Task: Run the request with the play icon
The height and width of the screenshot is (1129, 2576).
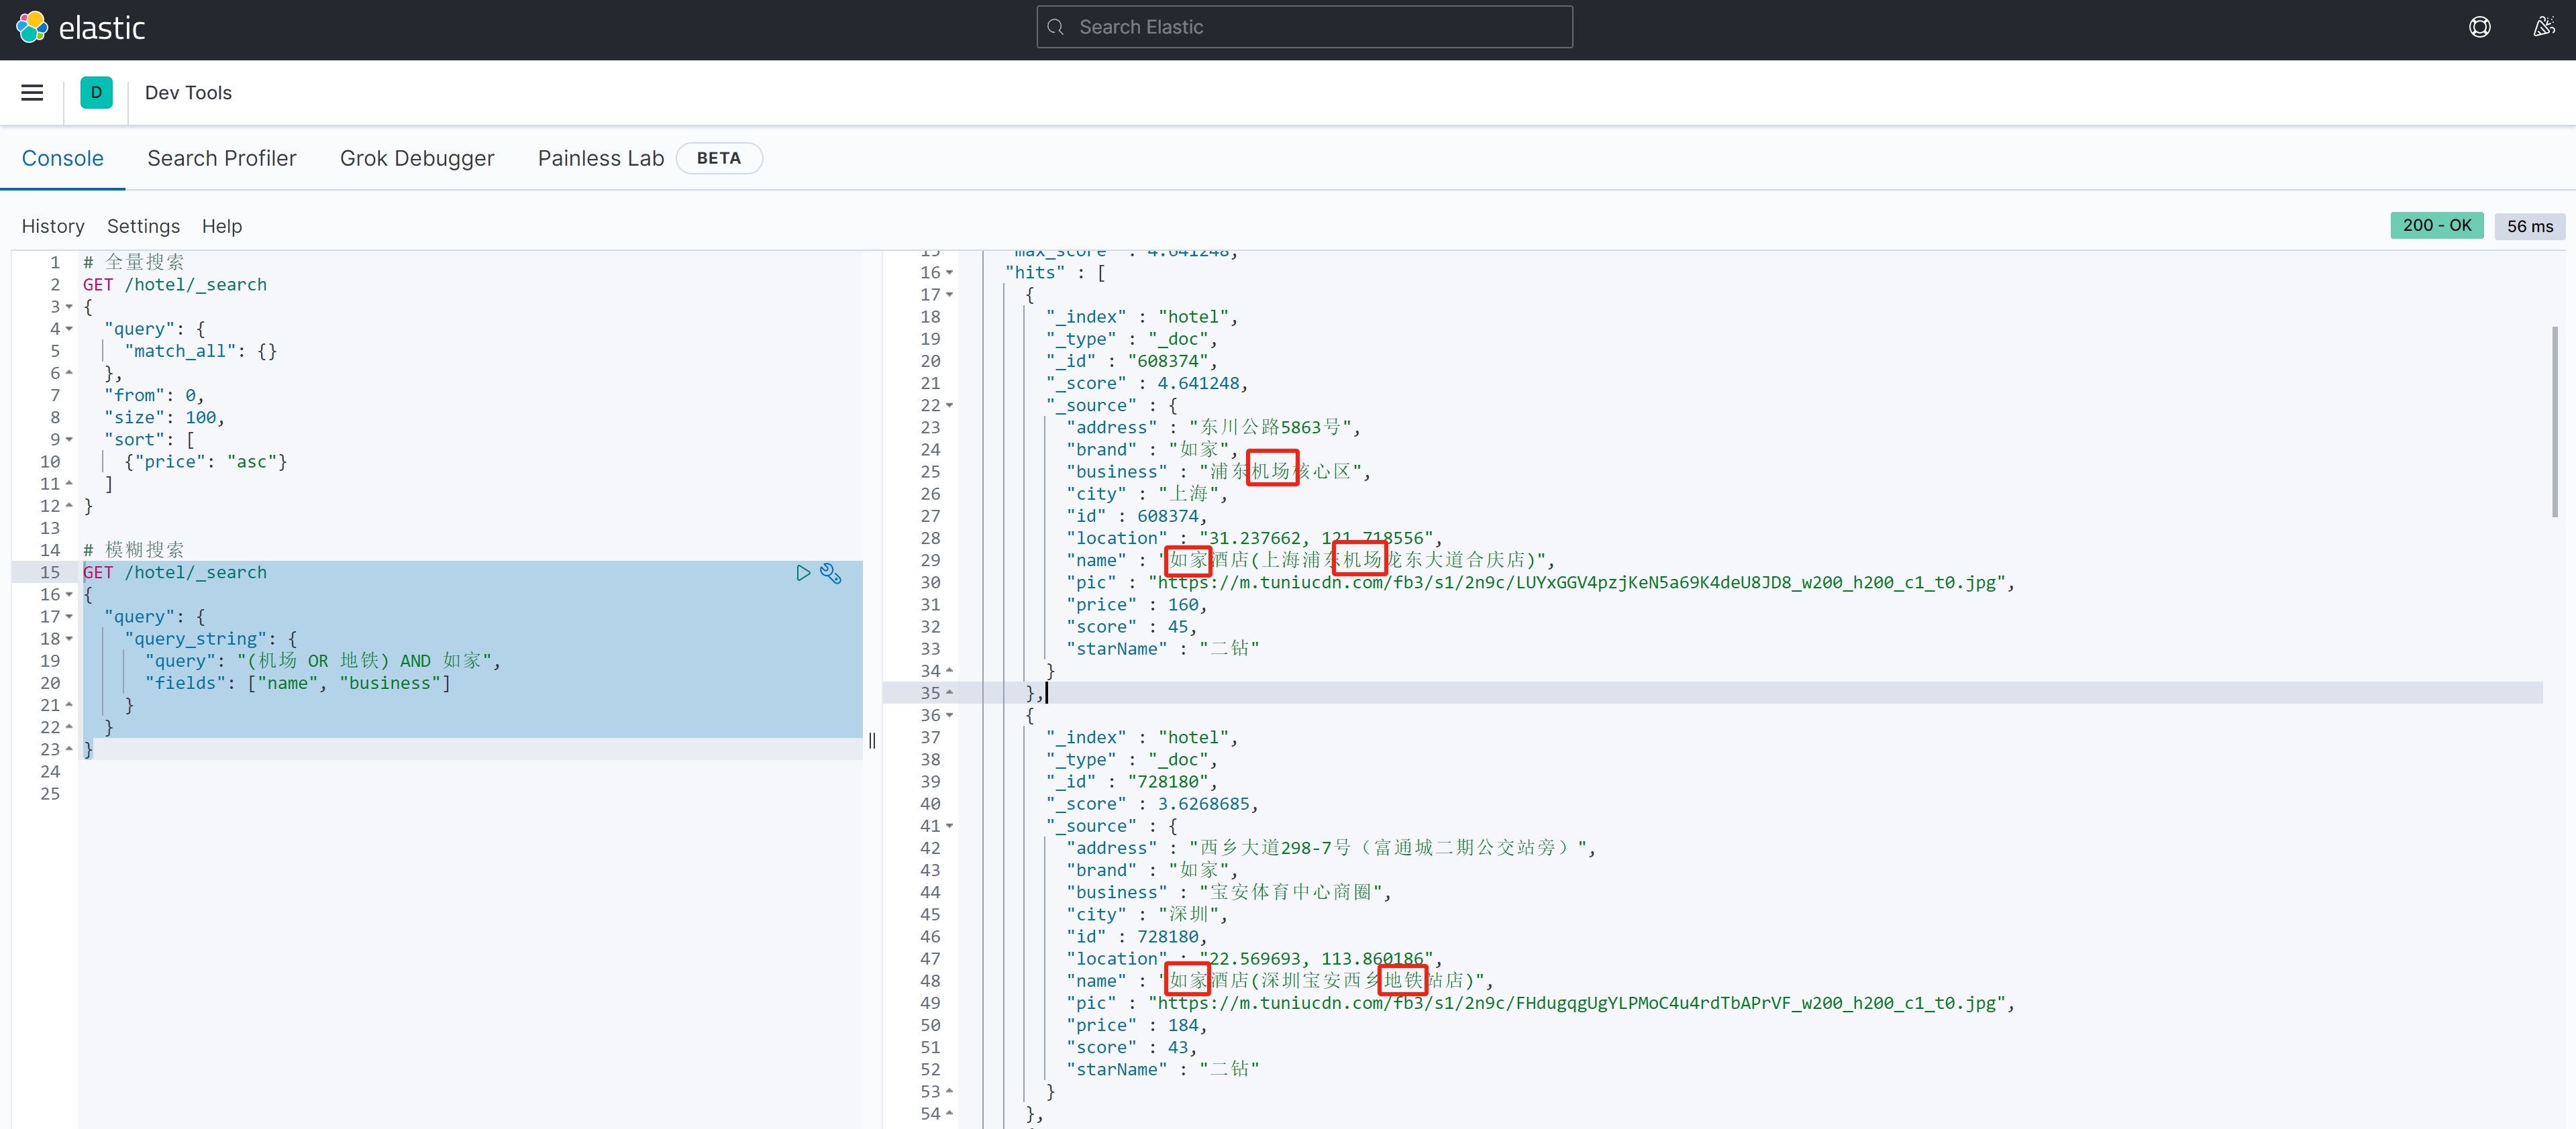Action: [x=803, y=573]
